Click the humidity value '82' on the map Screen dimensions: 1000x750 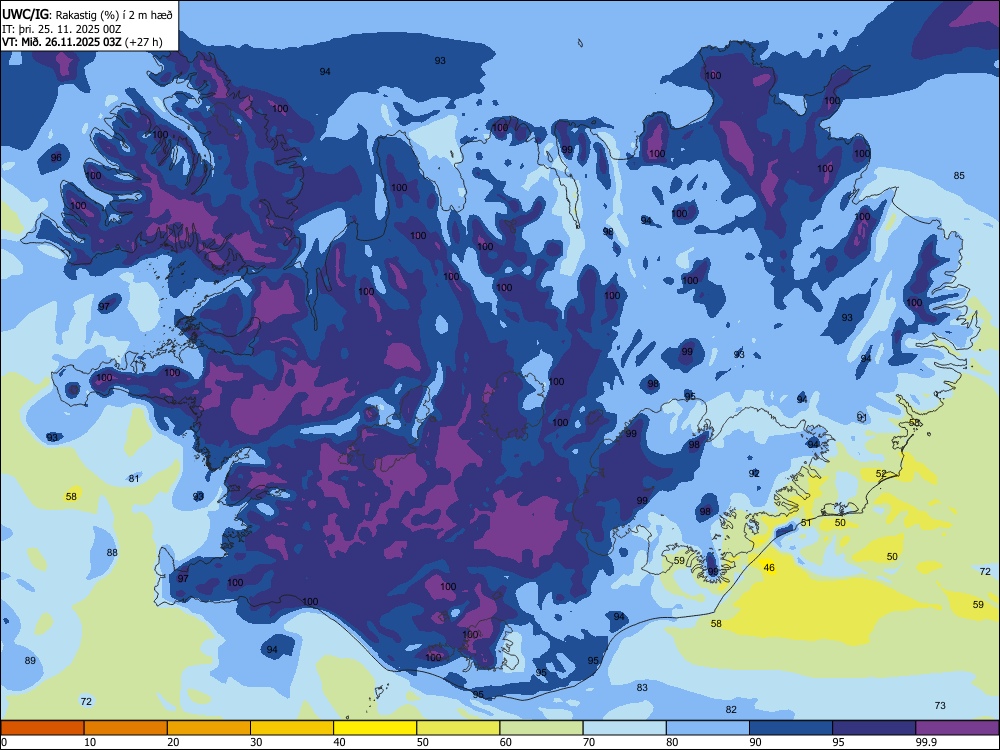(731, 710)
